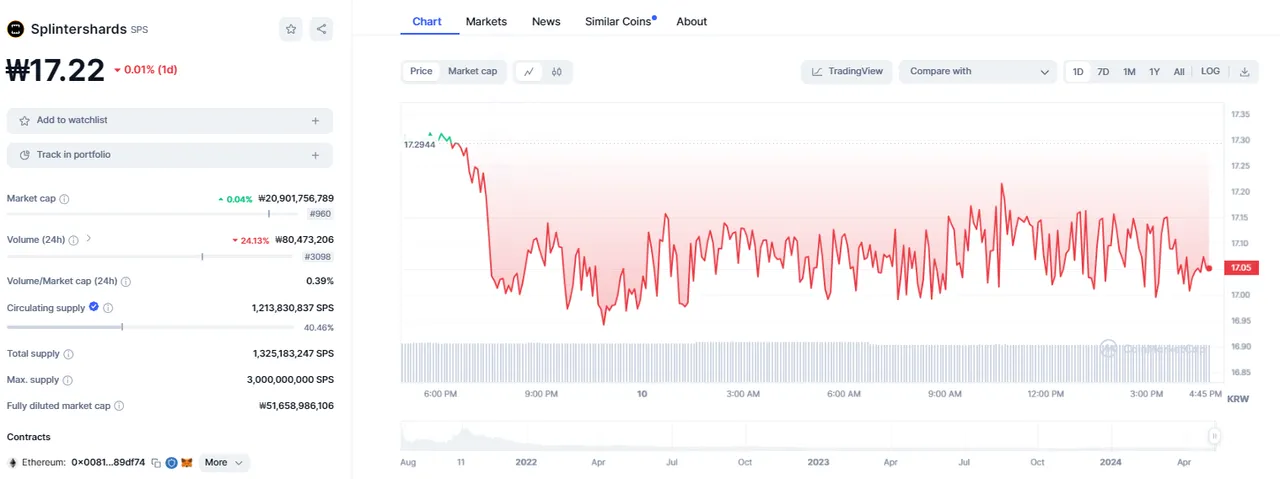Click Track in portfolio button
1280x479 pixels.
point(170,155)
